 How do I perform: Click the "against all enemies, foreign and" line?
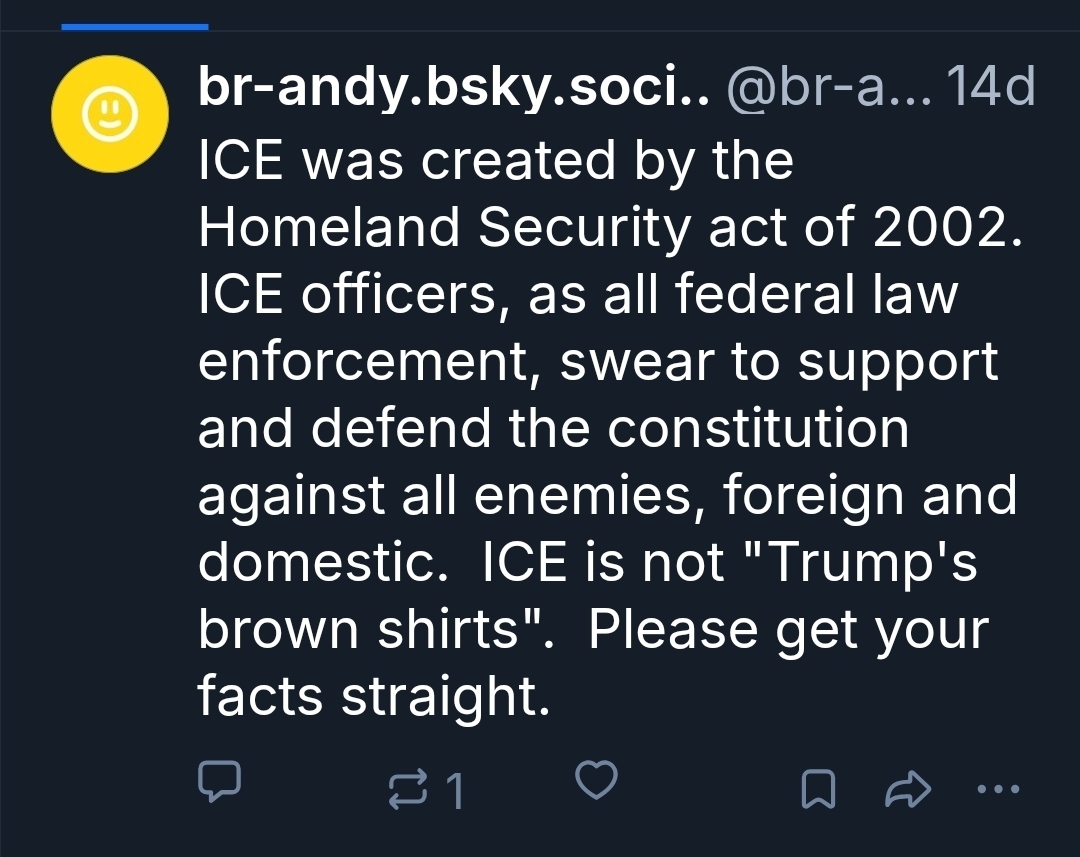pos(607,495)
